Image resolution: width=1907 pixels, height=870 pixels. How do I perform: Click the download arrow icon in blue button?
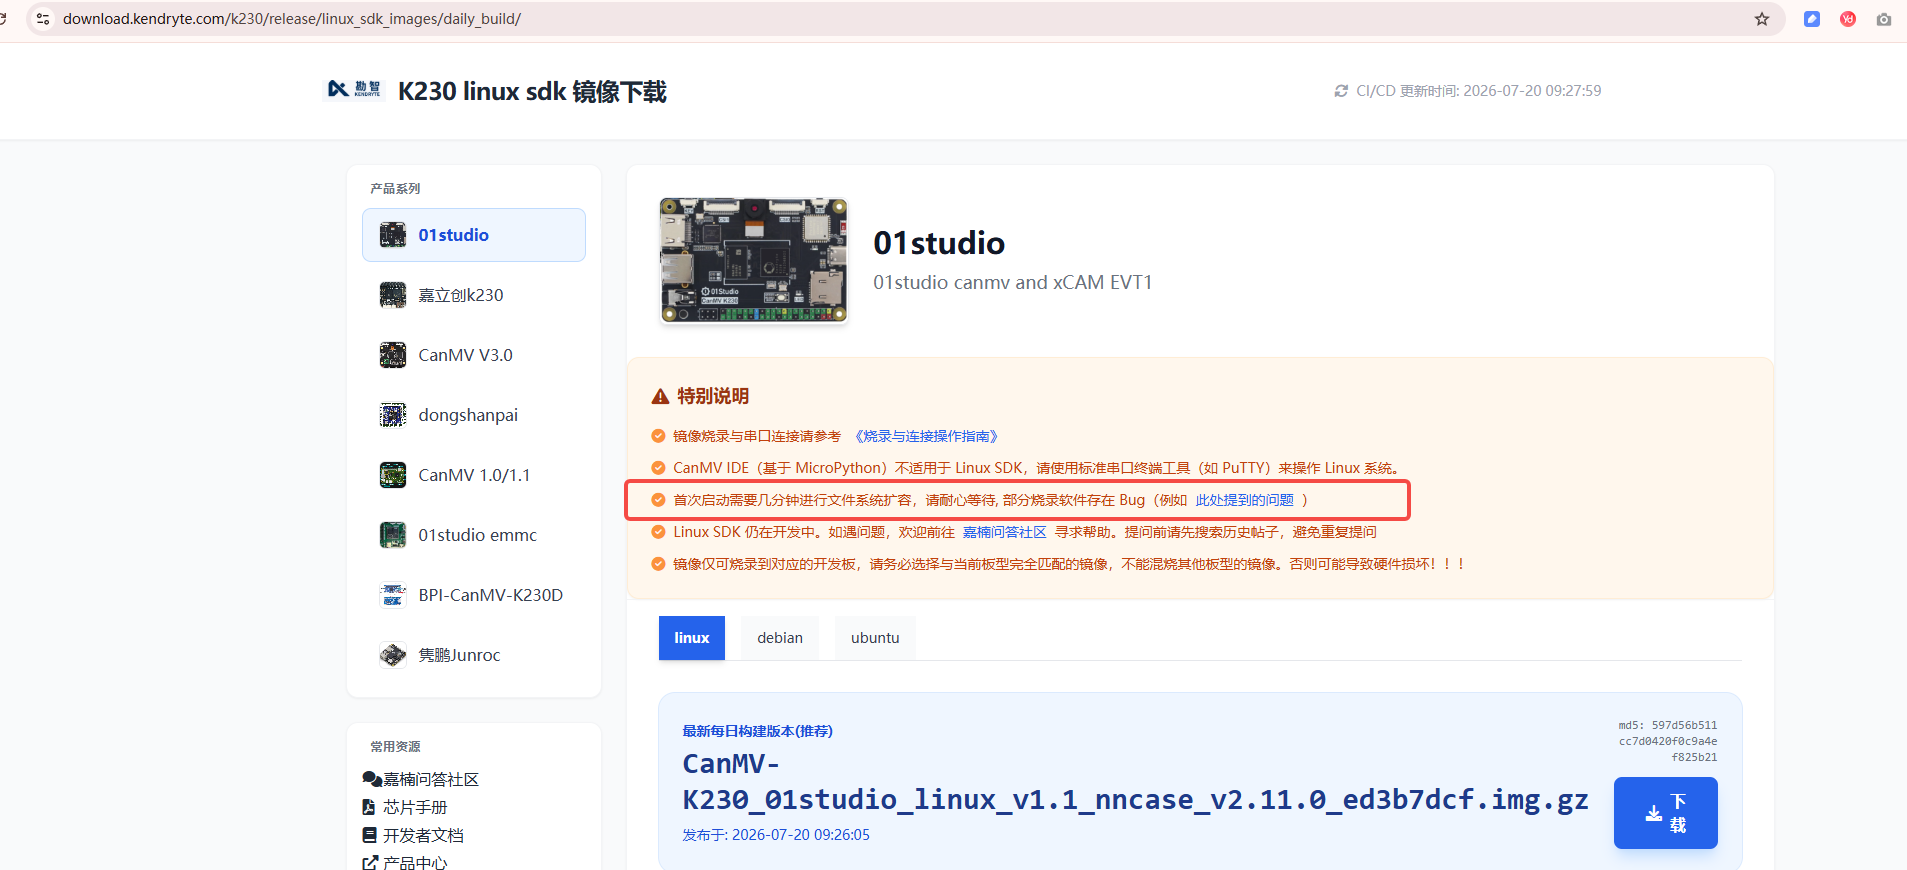[x=1654, y=814]
